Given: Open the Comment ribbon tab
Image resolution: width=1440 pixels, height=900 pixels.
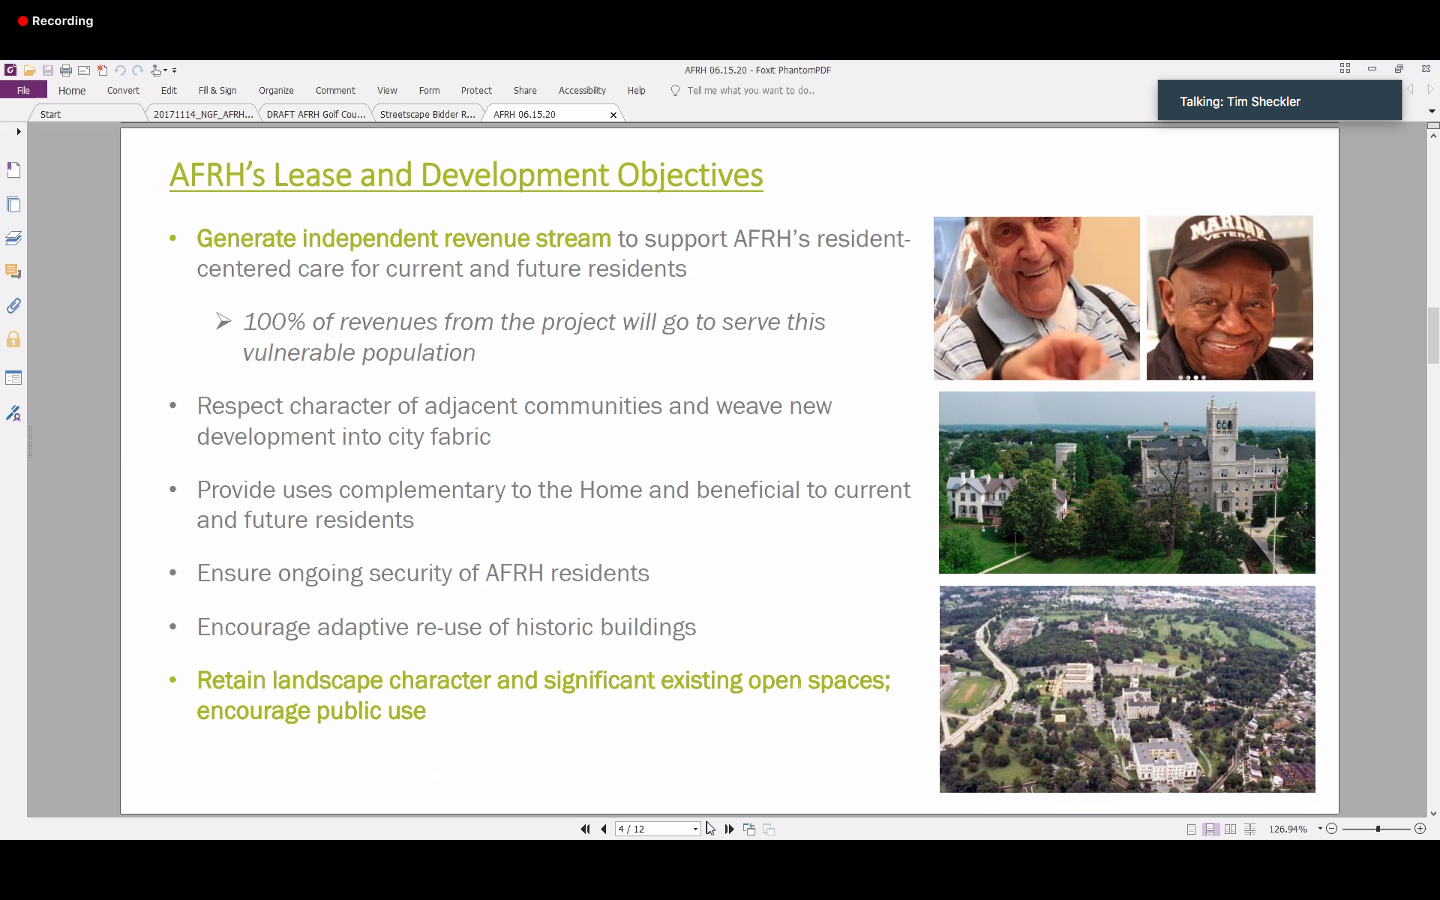Looking at the screenshot, I should click(335, 91).
